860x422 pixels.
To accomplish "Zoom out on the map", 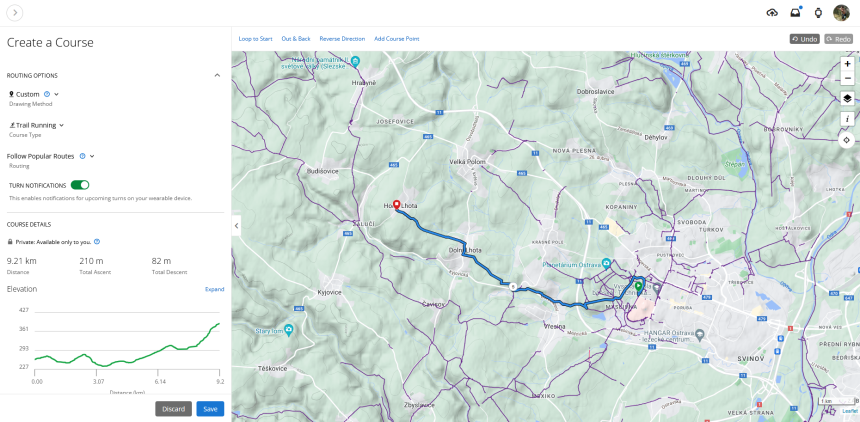I will [x=847, y=78].
